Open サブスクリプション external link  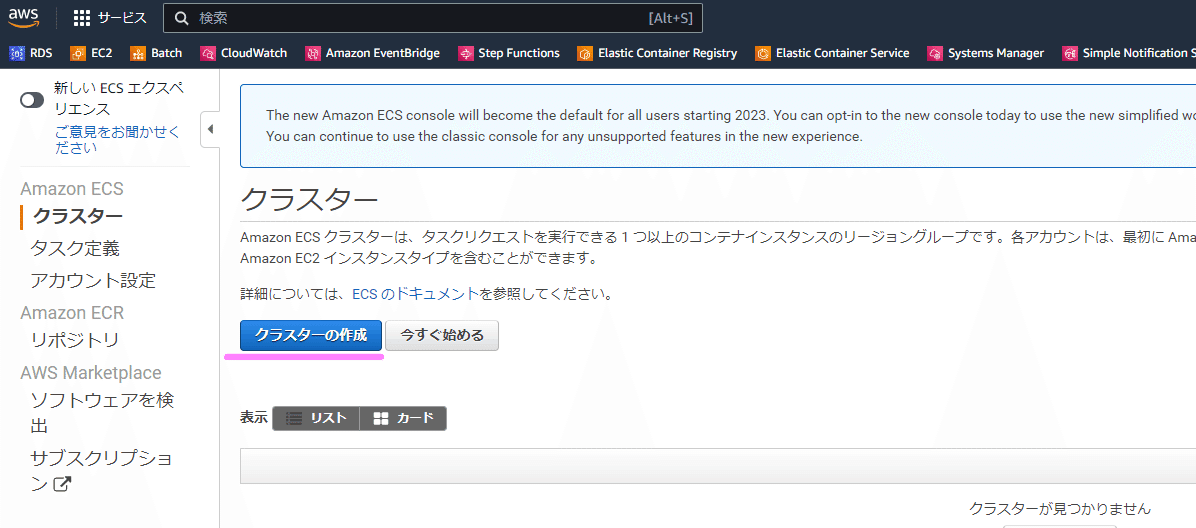point(101,471)
